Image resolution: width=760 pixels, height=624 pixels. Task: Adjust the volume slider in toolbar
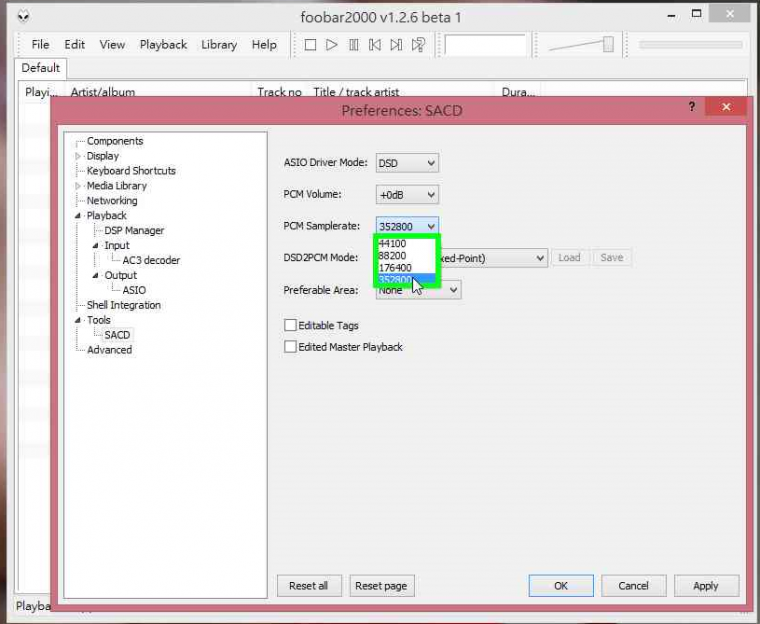pos(606,44)
